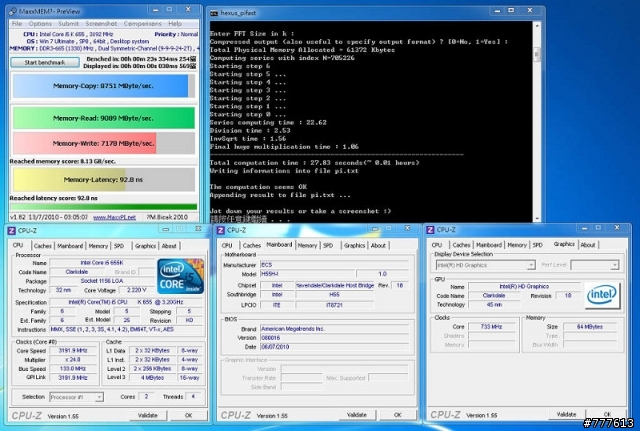Click OK in middle CPU-Z window
Viewport: 640px width, 431px height.
tap(398, 415)
